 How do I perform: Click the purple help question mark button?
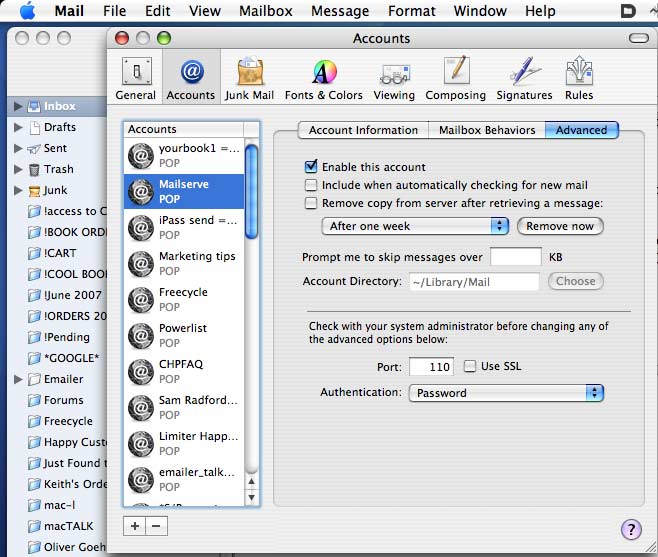click(631, 530)
